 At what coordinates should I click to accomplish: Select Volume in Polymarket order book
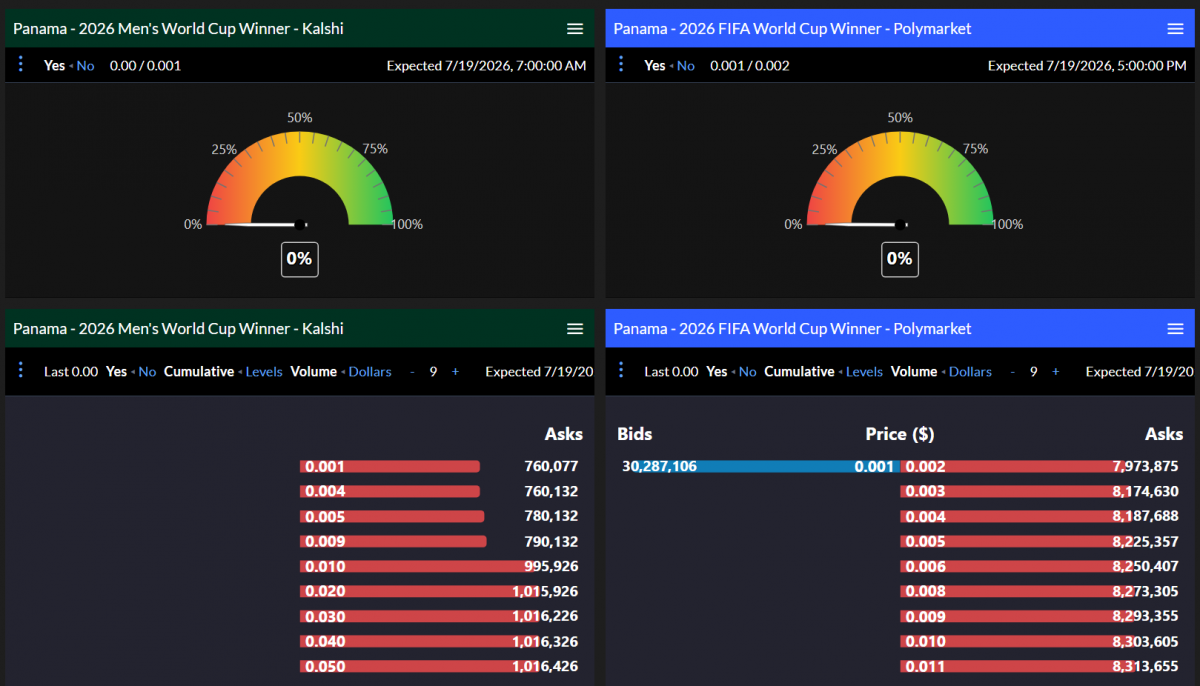(914, 372)
